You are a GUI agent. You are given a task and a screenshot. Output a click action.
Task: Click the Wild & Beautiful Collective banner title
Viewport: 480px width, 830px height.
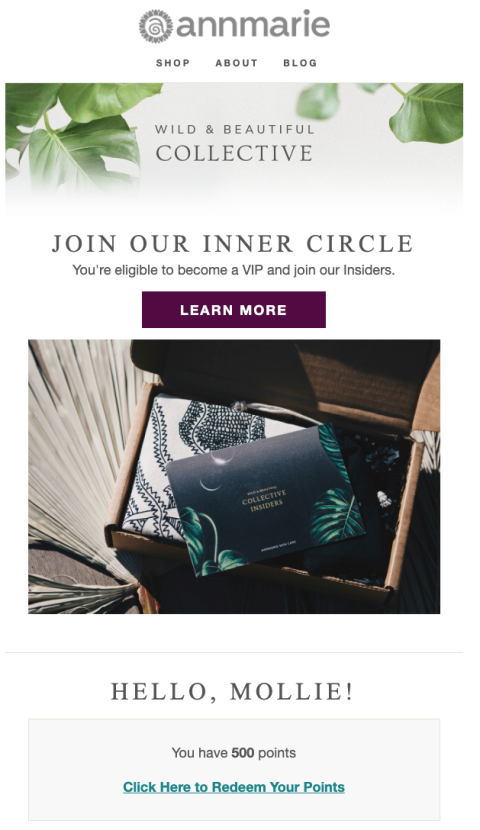(x=234, y=145)
